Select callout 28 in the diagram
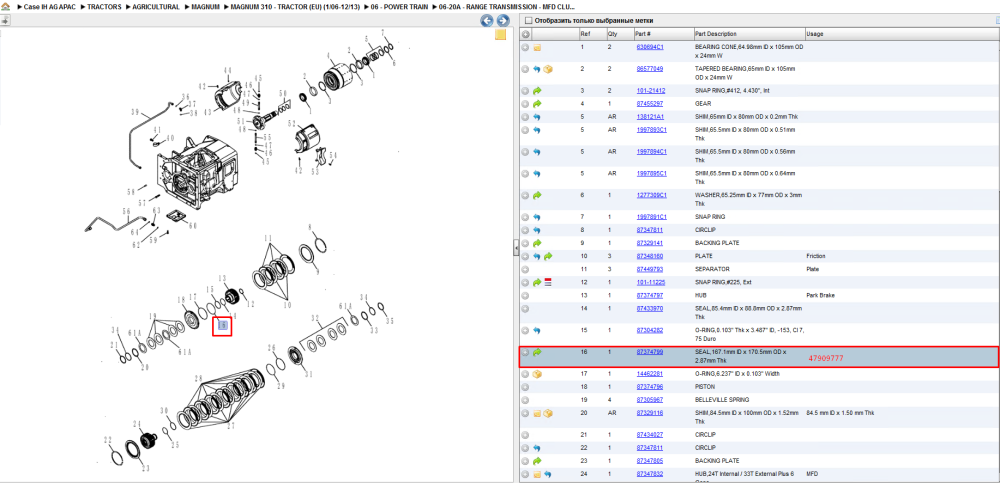 coord(198,378)
